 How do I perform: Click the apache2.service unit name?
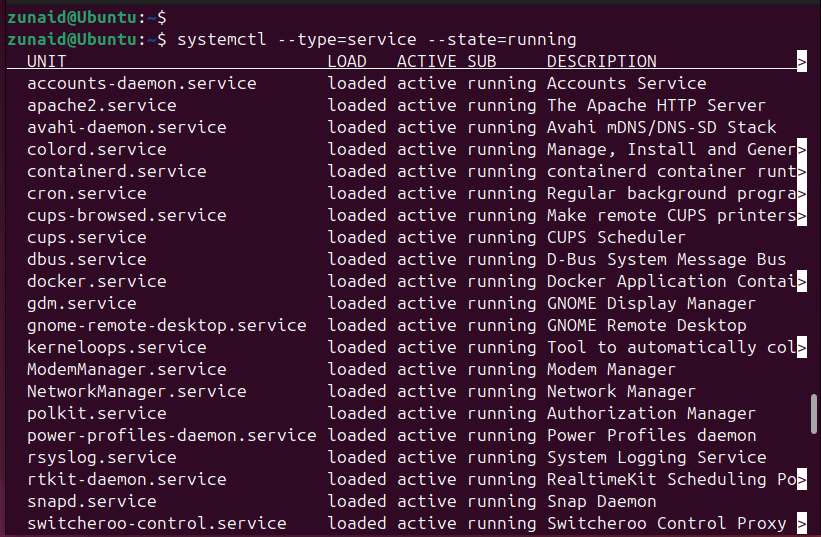[x=101, y=106]
